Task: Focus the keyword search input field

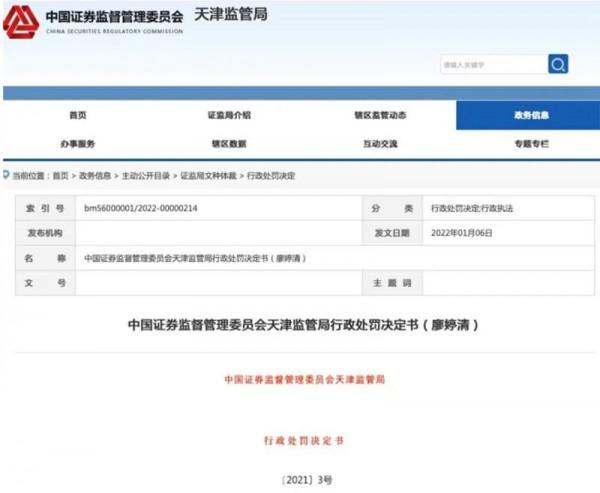Action: (x=494, y=64)
